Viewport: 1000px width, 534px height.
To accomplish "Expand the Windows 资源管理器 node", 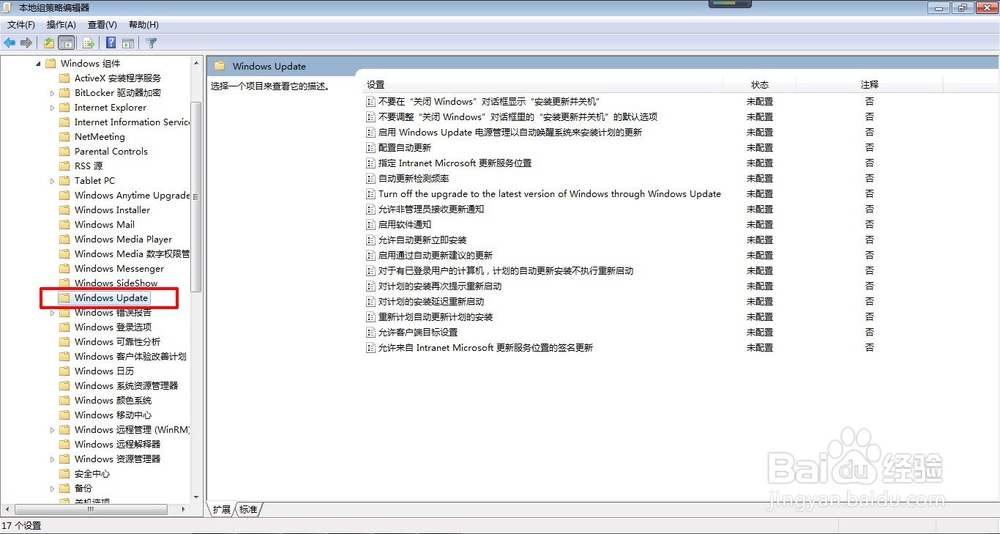I will coord(52,459).
